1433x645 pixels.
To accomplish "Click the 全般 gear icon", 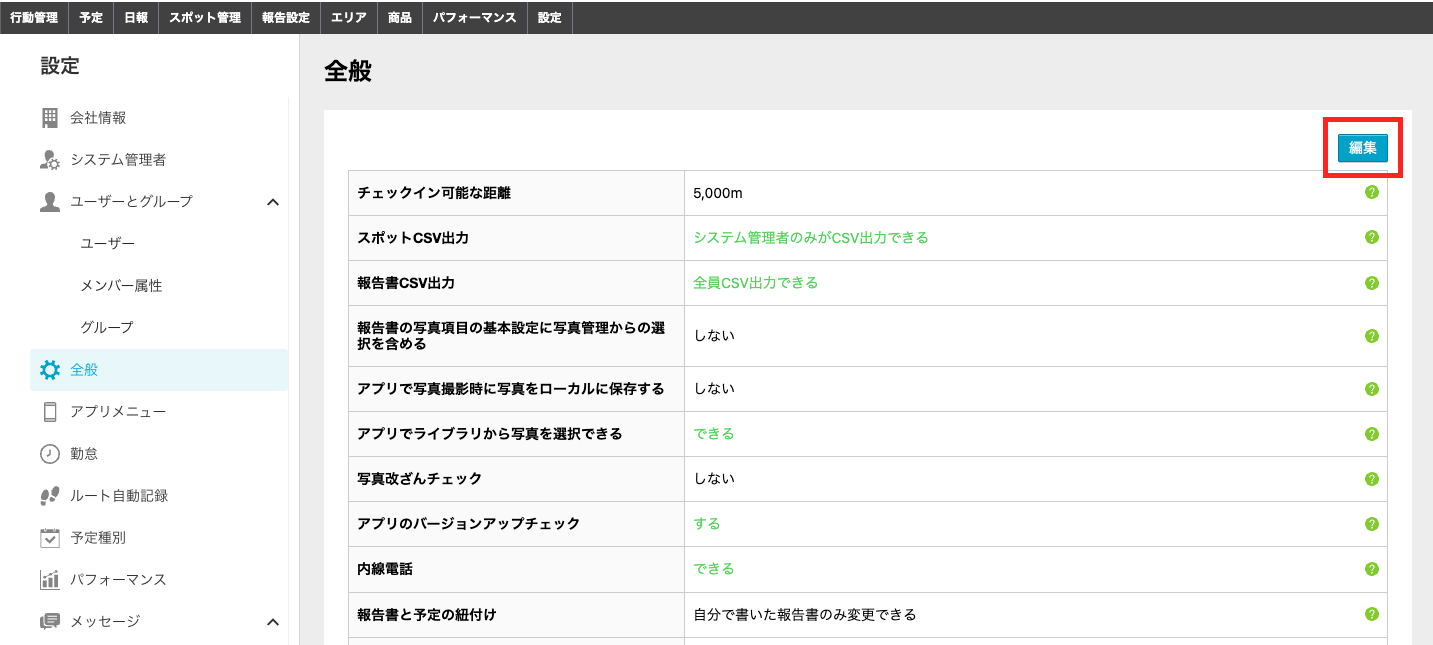I will 50,370.
